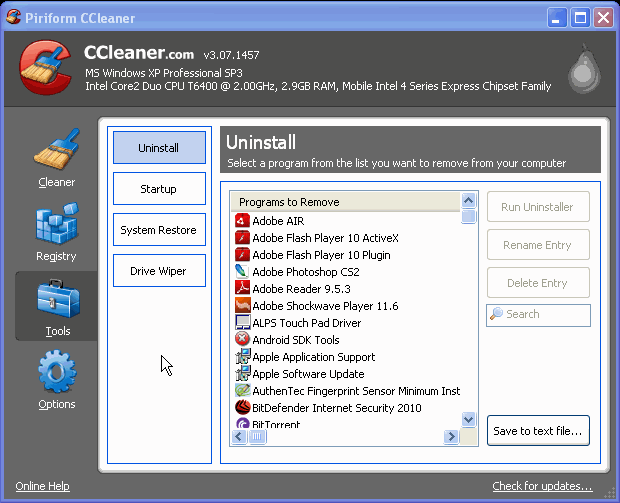Image resolution: width=620 pixels, height=503 pixels.
Task: Click the scroll right arrow of program list
Action: tap(451, 437)
